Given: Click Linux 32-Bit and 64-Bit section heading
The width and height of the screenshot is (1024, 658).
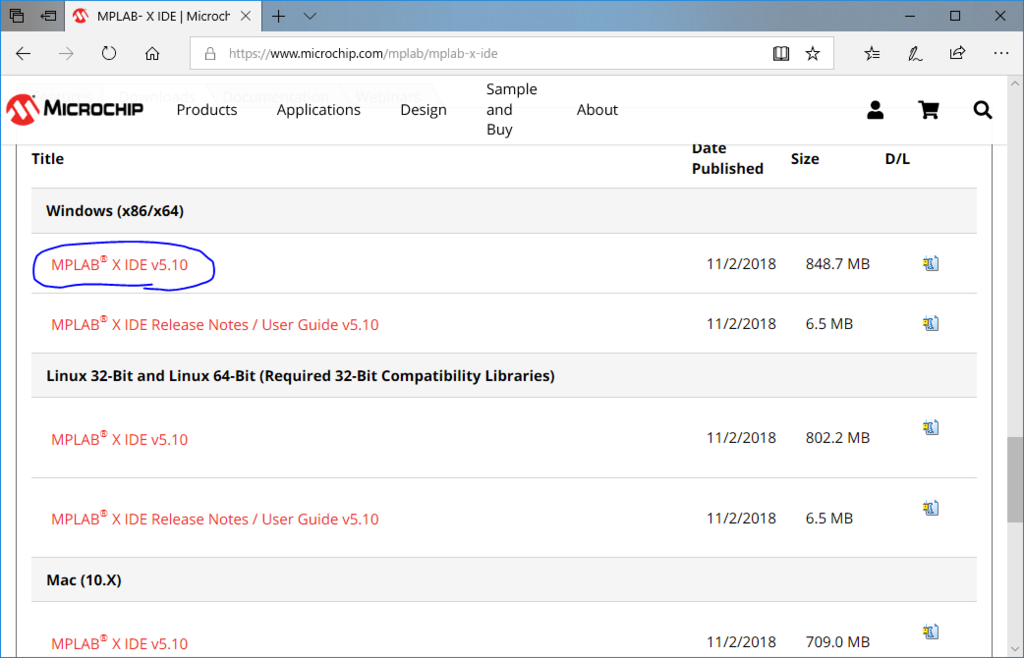Looking at the screenshot, I should 300,375.
